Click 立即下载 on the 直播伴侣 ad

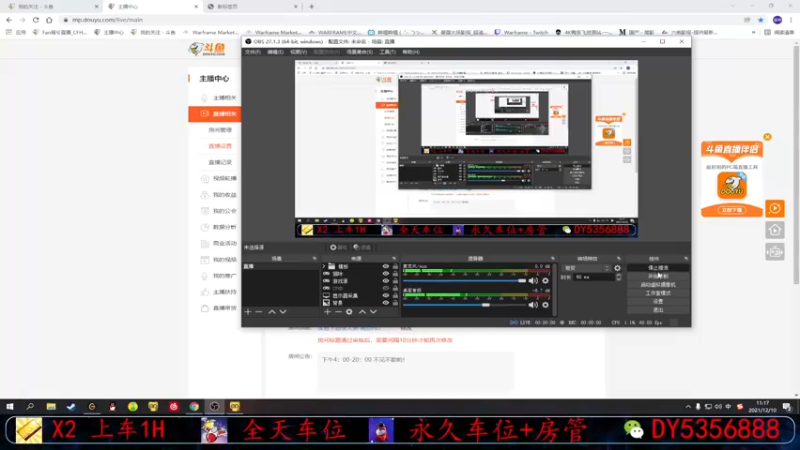pyautogui.click(x=732, y=210)
